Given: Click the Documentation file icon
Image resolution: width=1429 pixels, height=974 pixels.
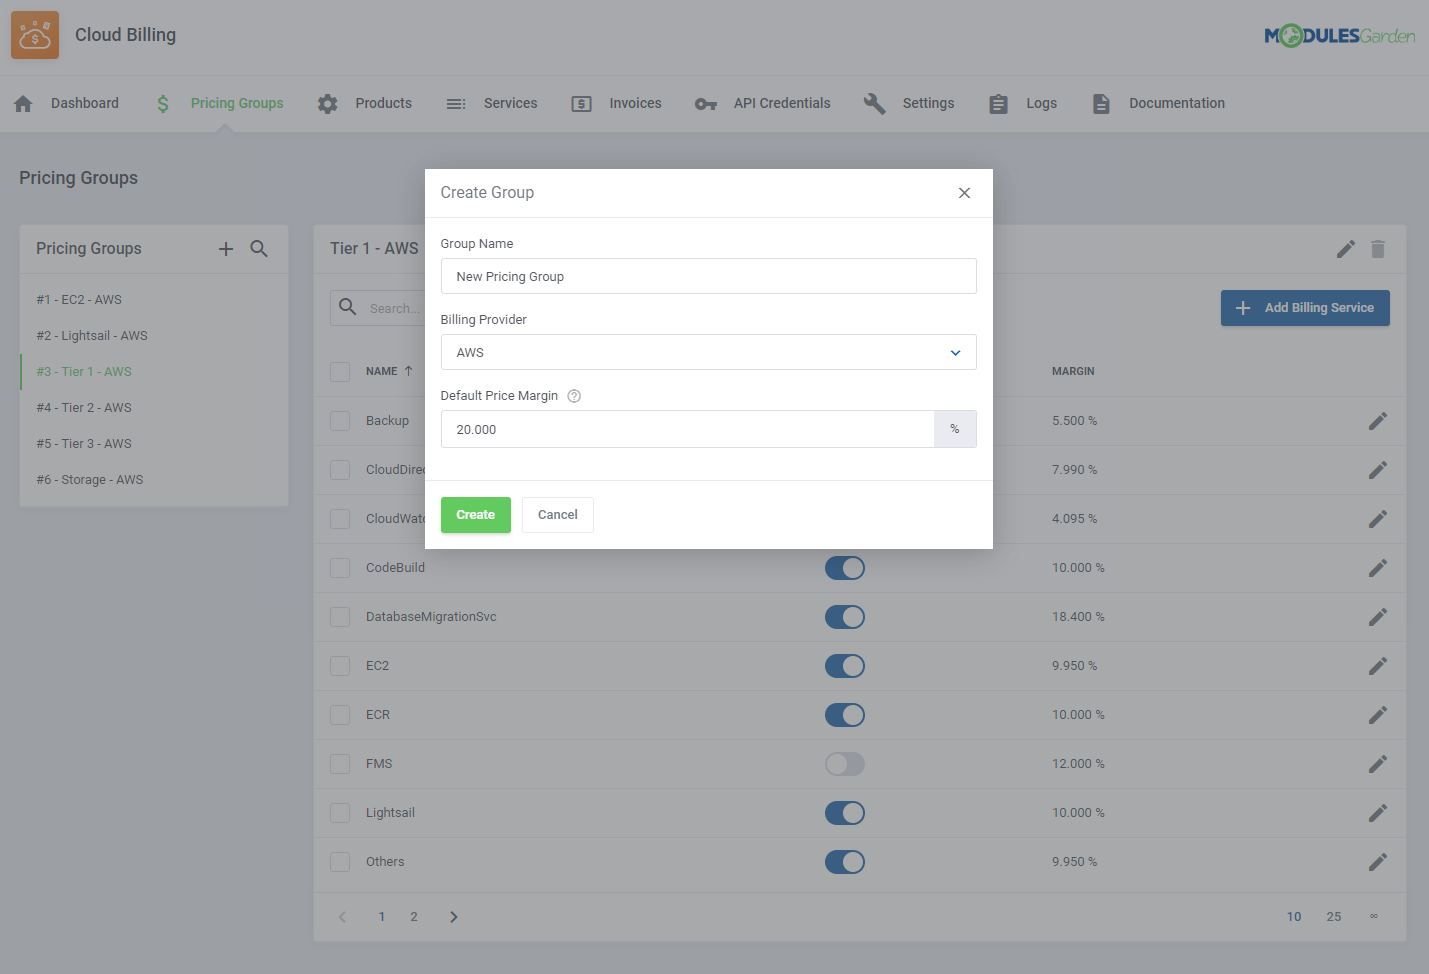Looking at the screenshot, I should [x=1101, y=104].
